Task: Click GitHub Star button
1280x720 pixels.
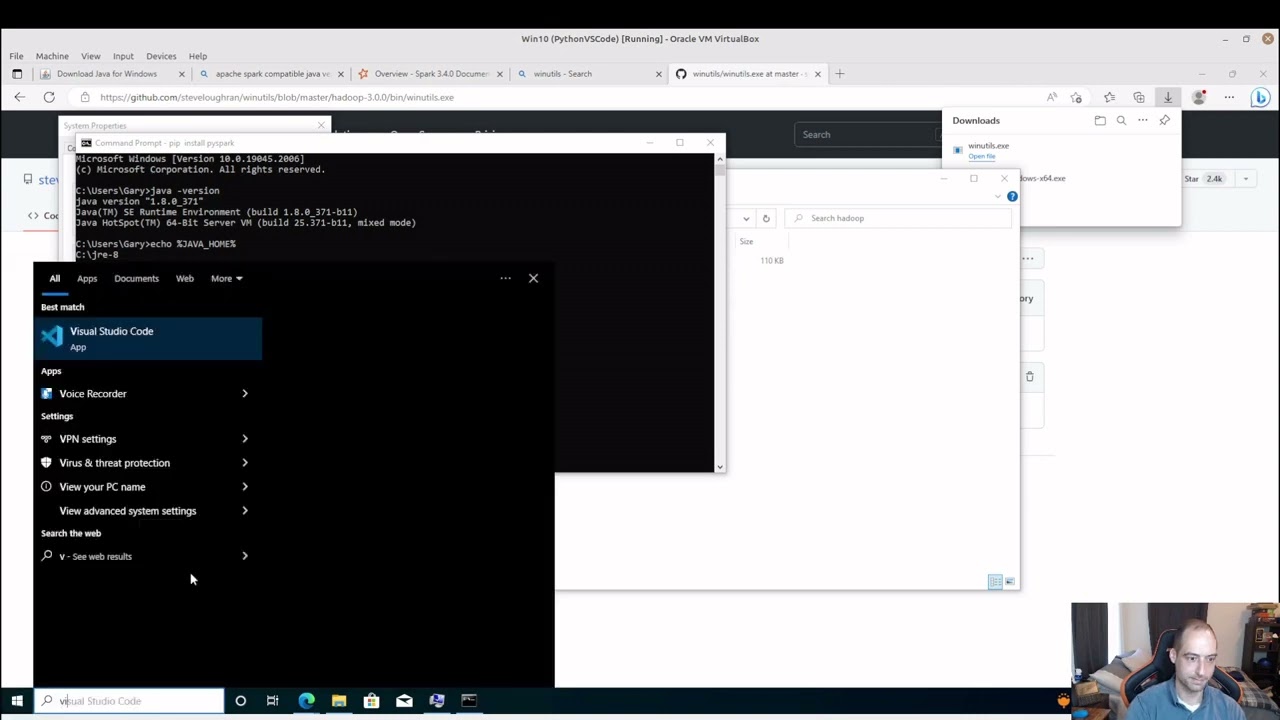Action: click(x=1205, y=179)
